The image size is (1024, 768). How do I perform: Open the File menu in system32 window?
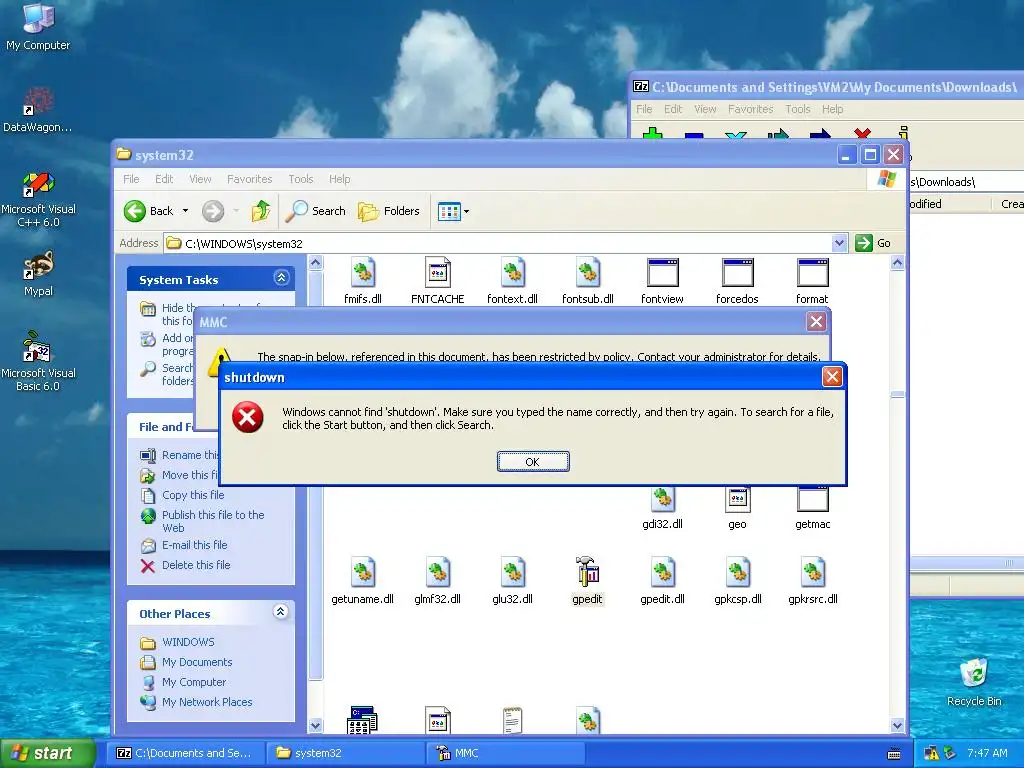pyautogui.click(x=131, y=179)
